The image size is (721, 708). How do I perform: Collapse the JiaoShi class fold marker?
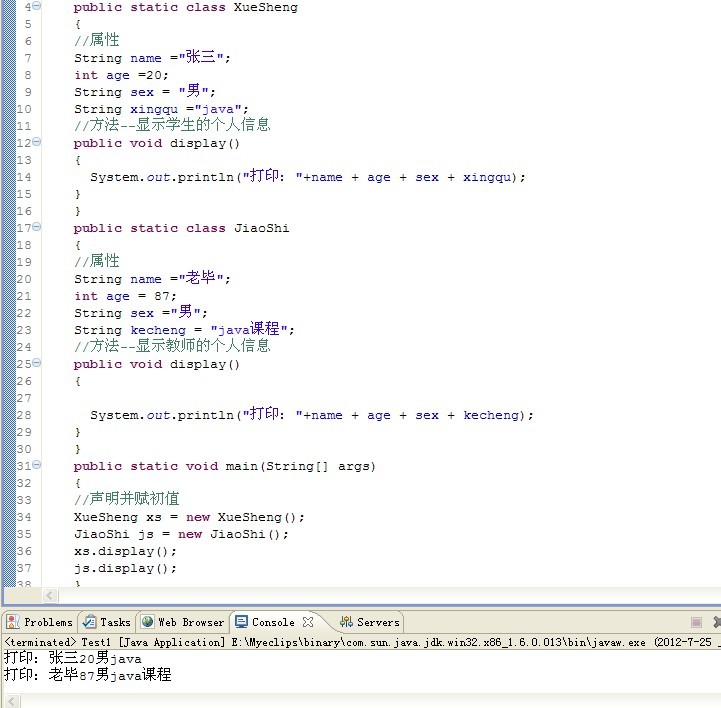pos(37,228)
